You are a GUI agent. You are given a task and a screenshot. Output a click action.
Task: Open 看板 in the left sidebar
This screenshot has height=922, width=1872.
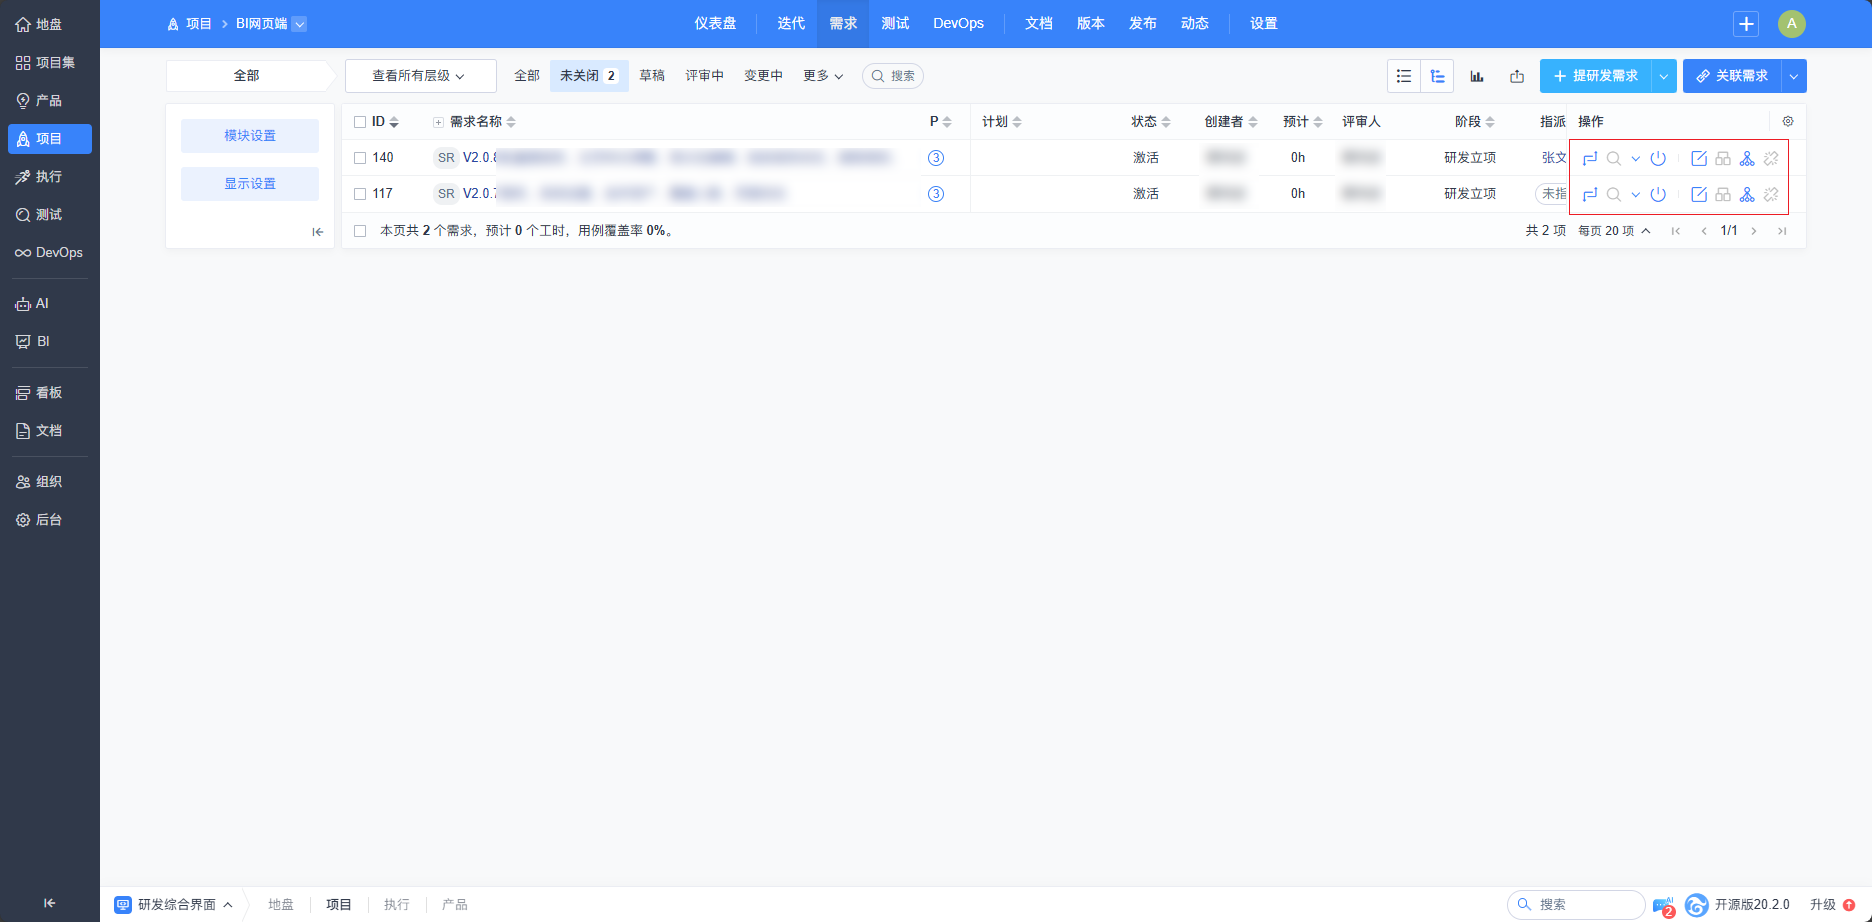pos(50,393)
